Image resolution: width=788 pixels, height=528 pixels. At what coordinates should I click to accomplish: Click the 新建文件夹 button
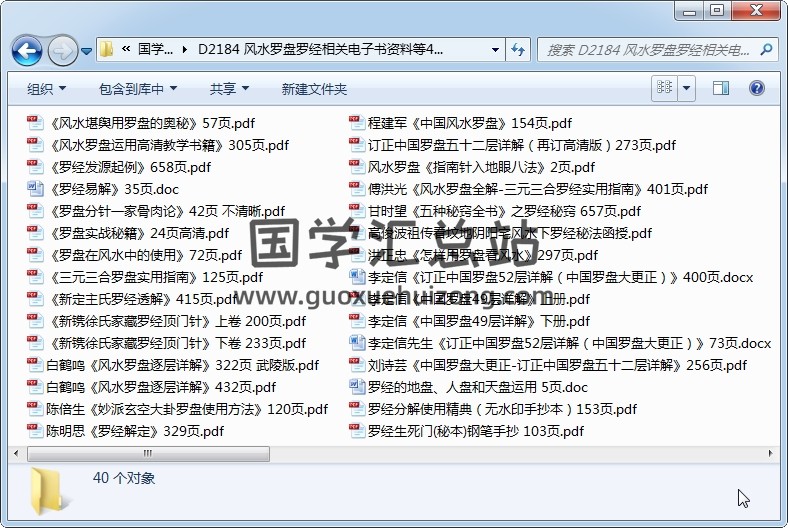(x=314, y=89)
